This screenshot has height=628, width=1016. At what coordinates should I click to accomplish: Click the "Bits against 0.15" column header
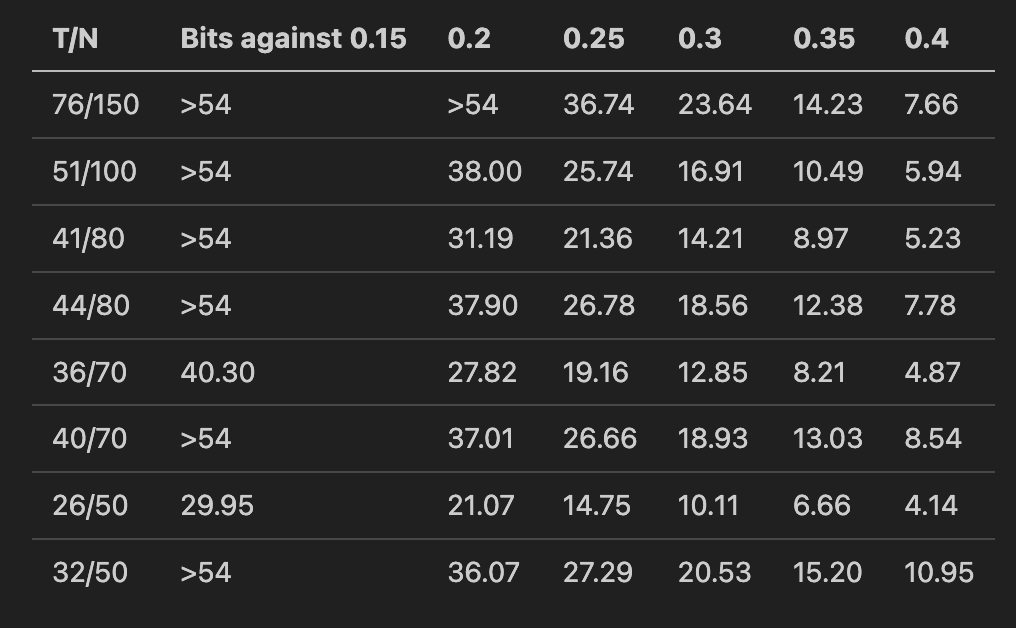tap(293, 39)
